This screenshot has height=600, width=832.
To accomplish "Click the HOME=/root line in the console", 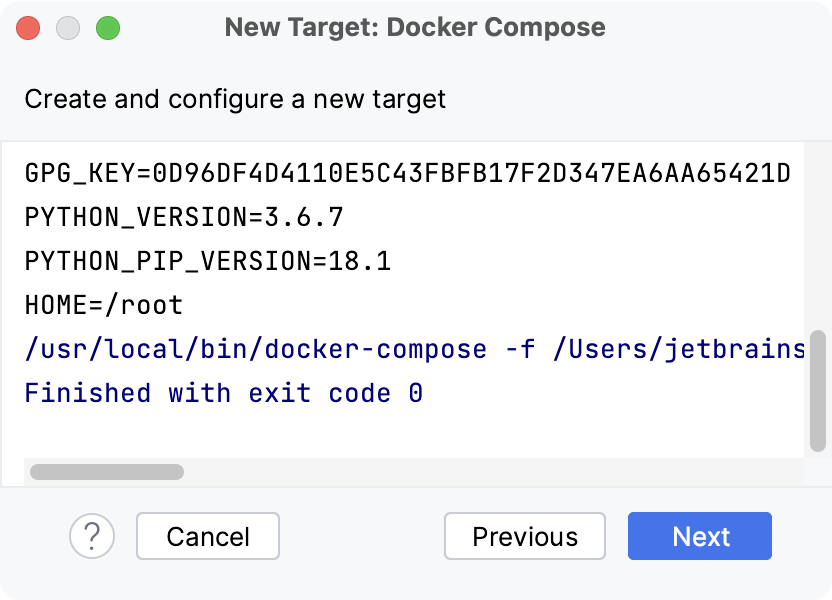I will tap(103, 304).
